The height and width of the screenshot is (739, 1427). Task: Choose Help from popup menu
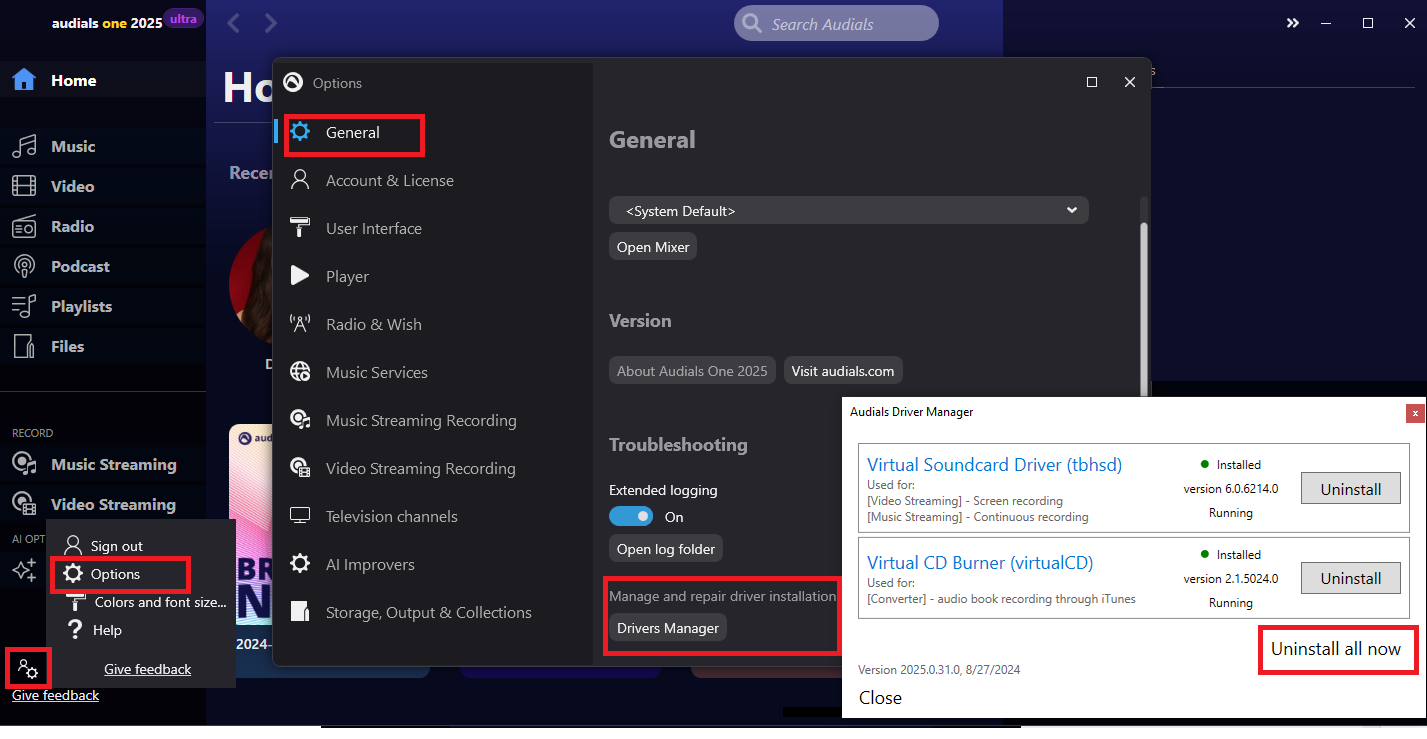(x=107, y=630)
